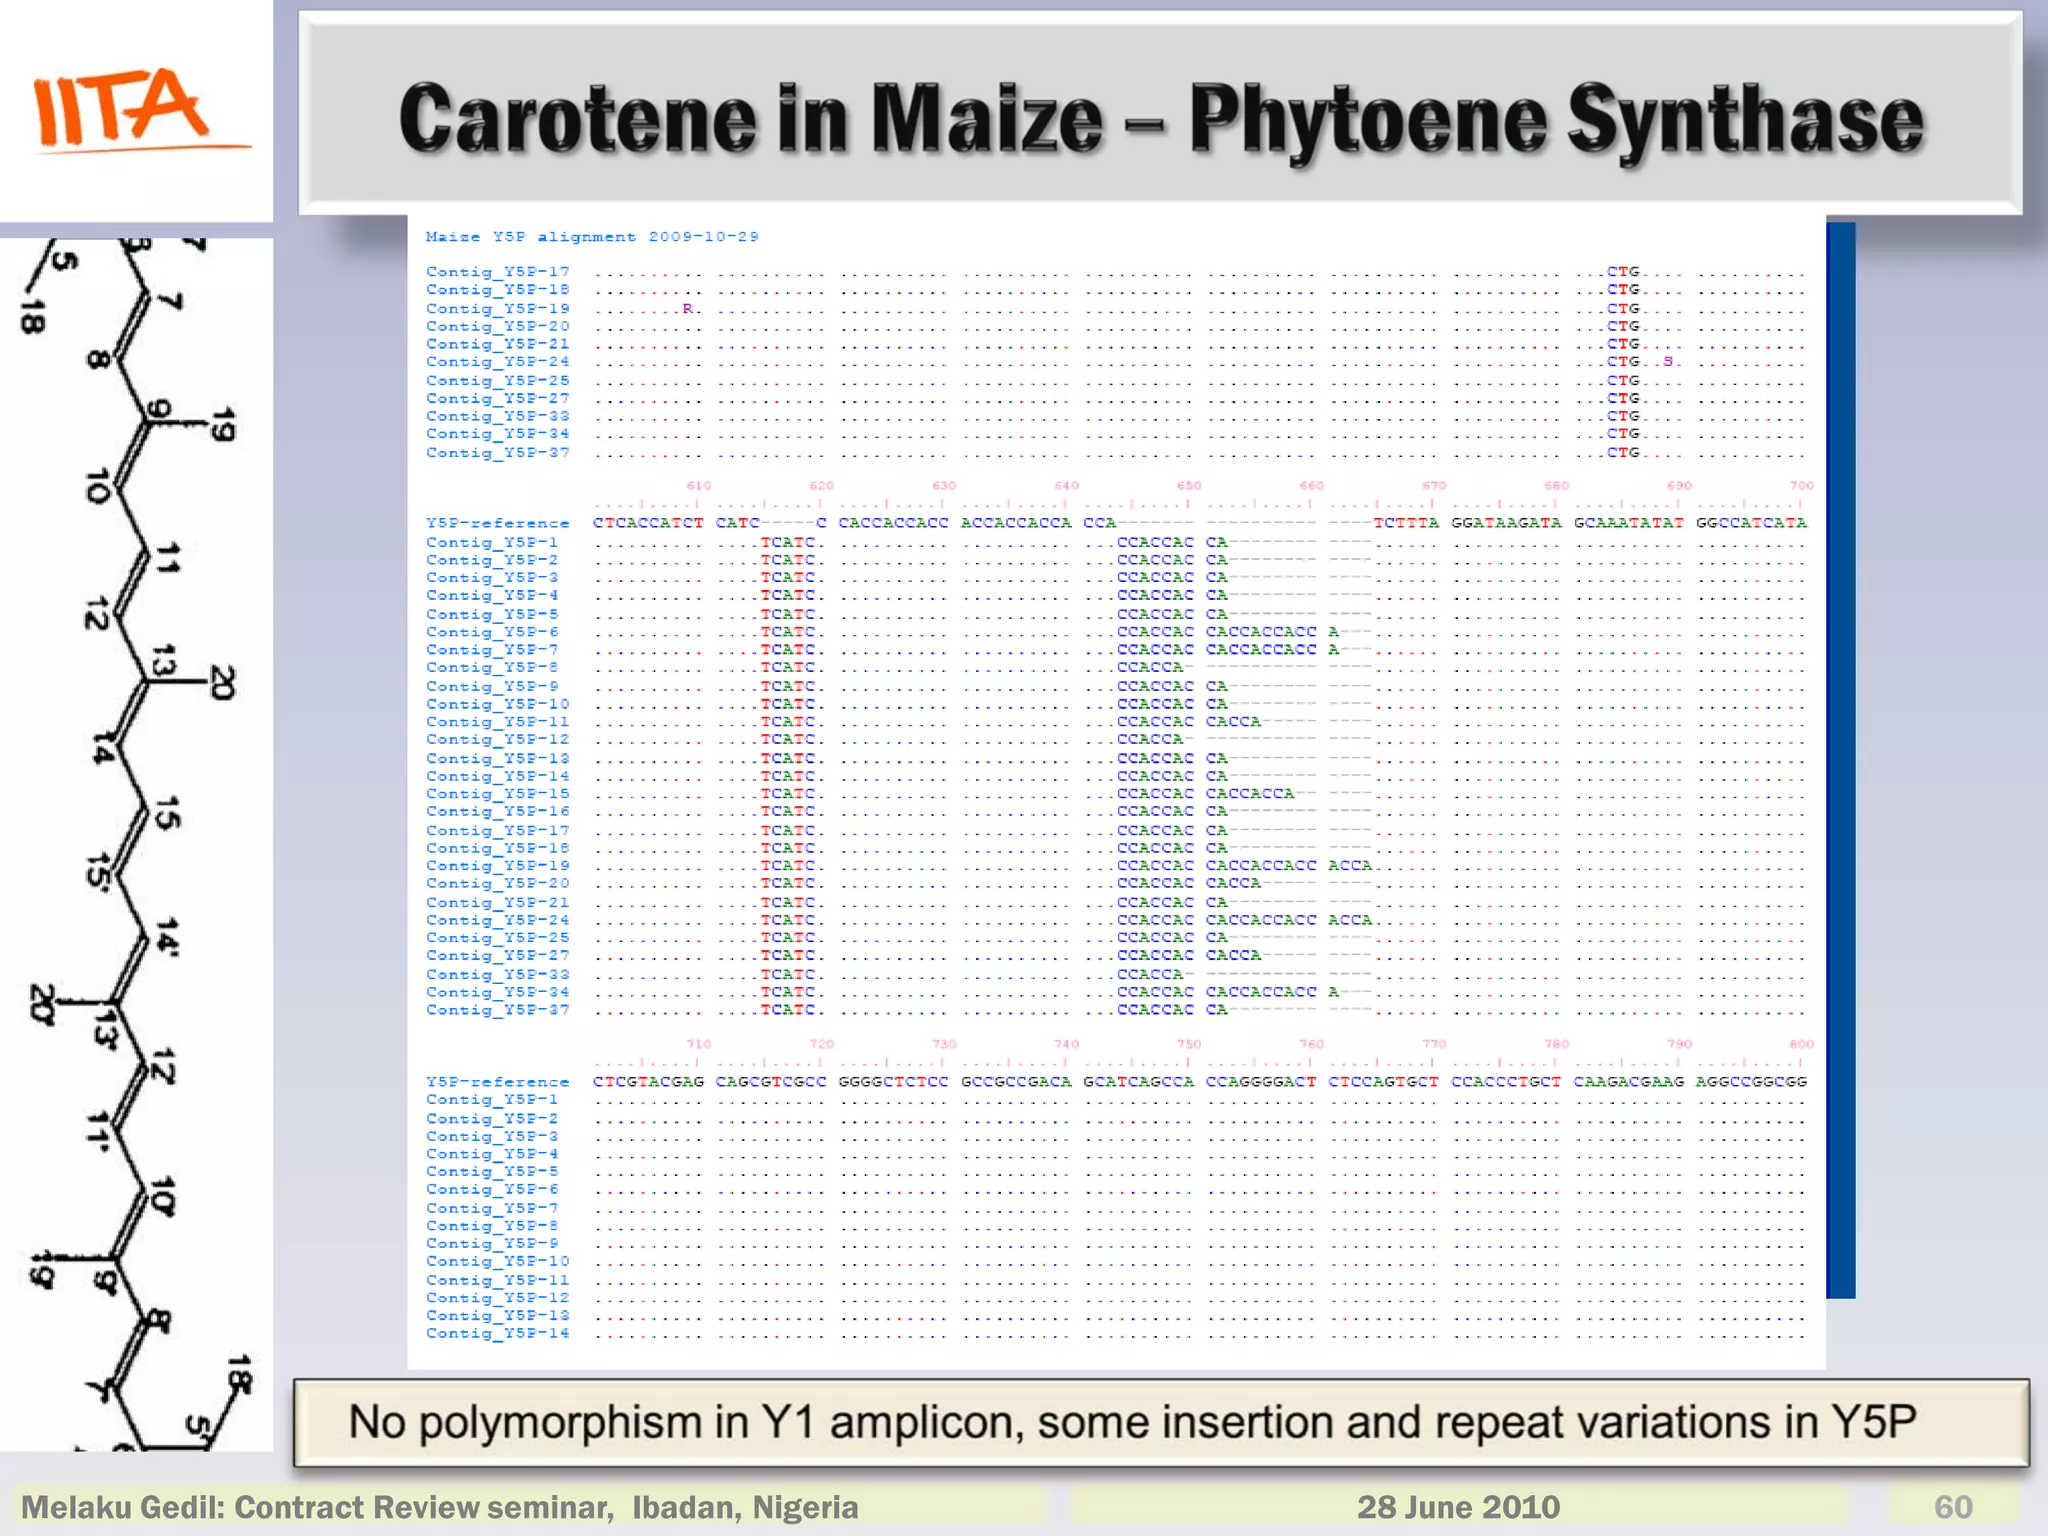Viewport: 2048px width, 1536px height.
Task: Click the CTG insertion on Contig_Y5P-17 top row
Action: (1623, 272)
